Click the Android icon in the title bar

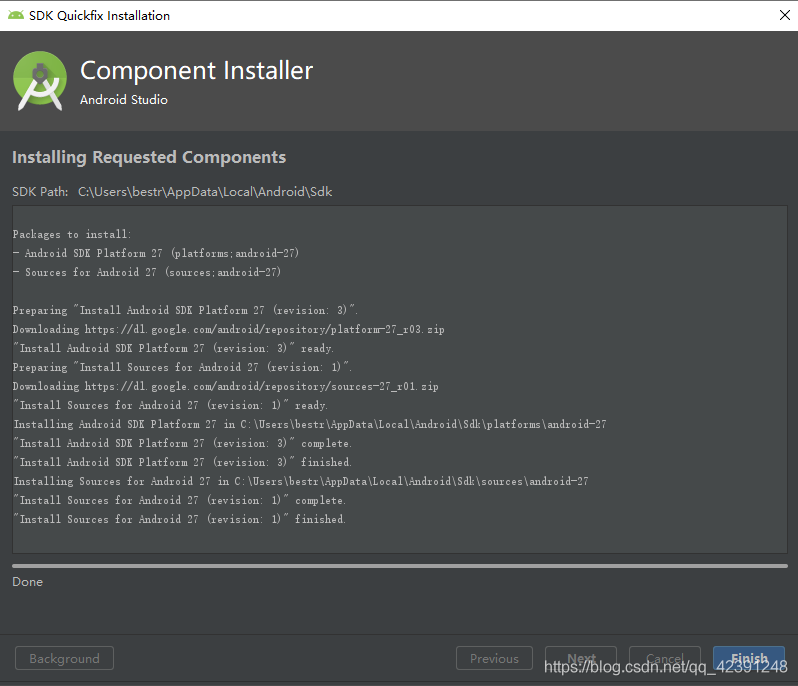click(16, 15)
